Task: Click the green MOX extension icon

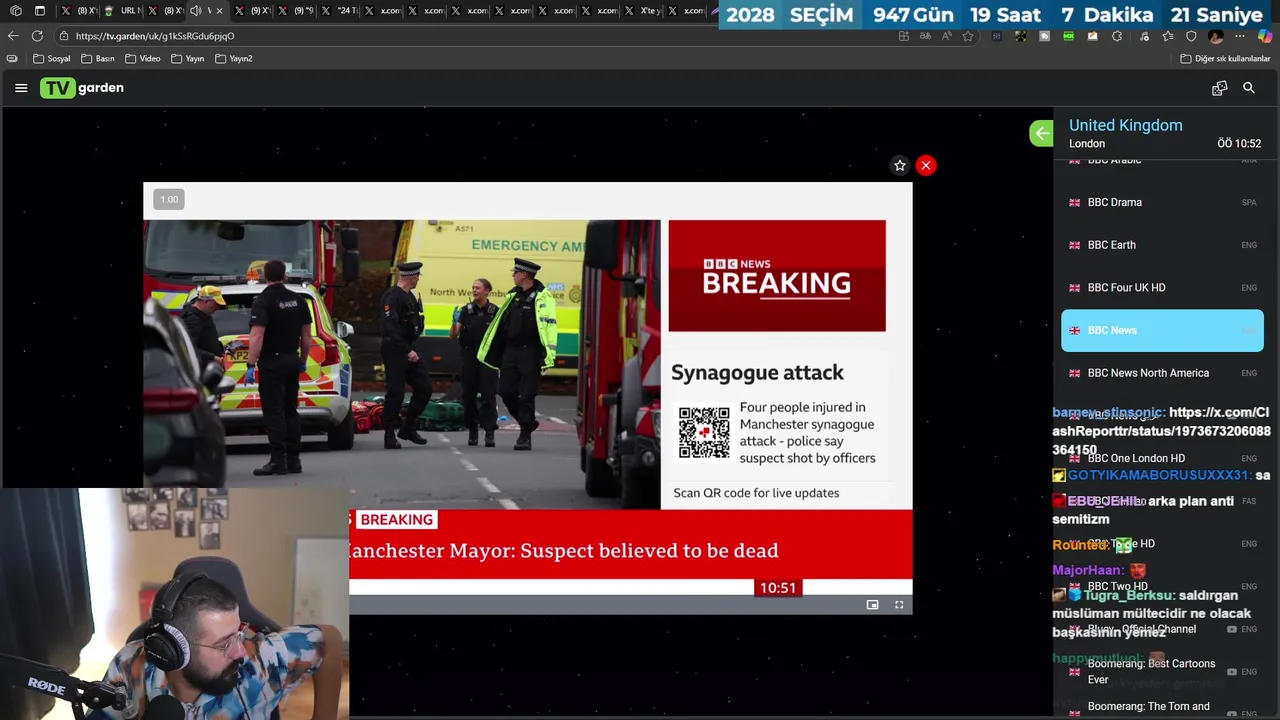Action: point(1068,36)
